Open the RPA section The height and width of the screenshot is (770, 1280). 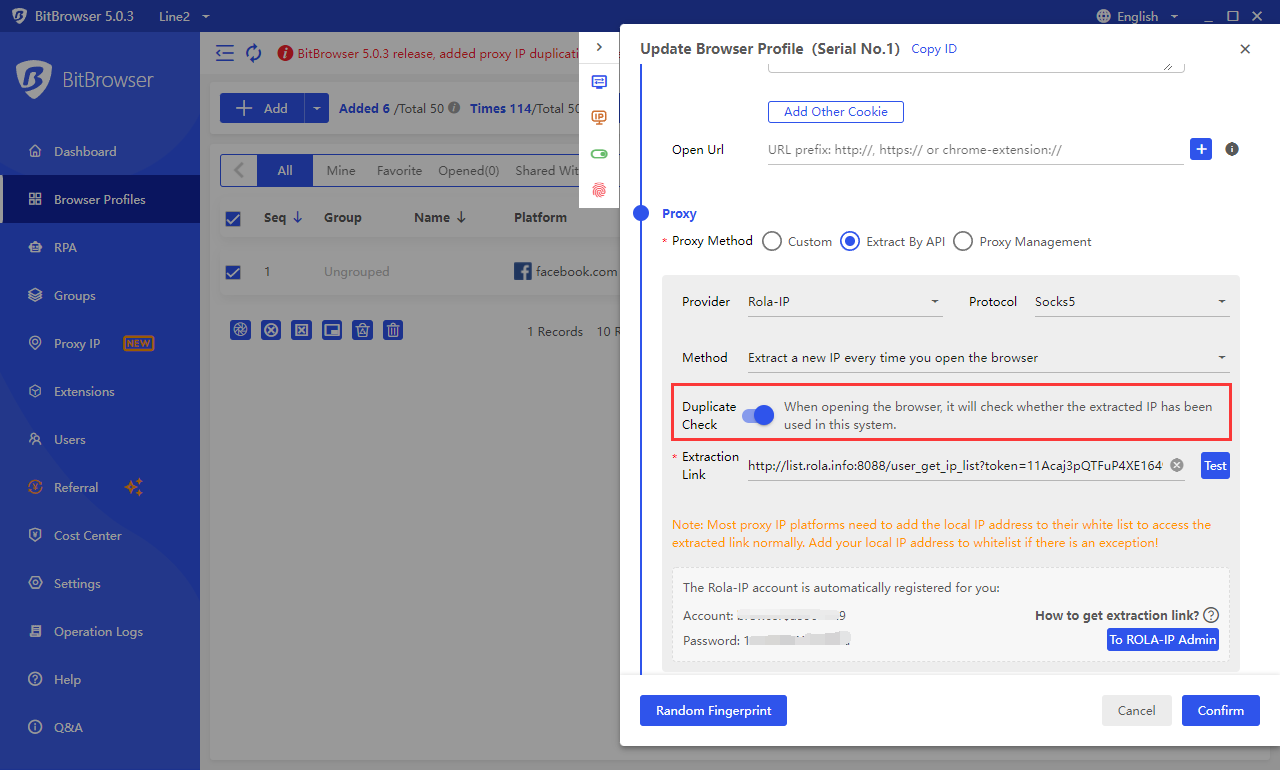[x=100, y=248]
